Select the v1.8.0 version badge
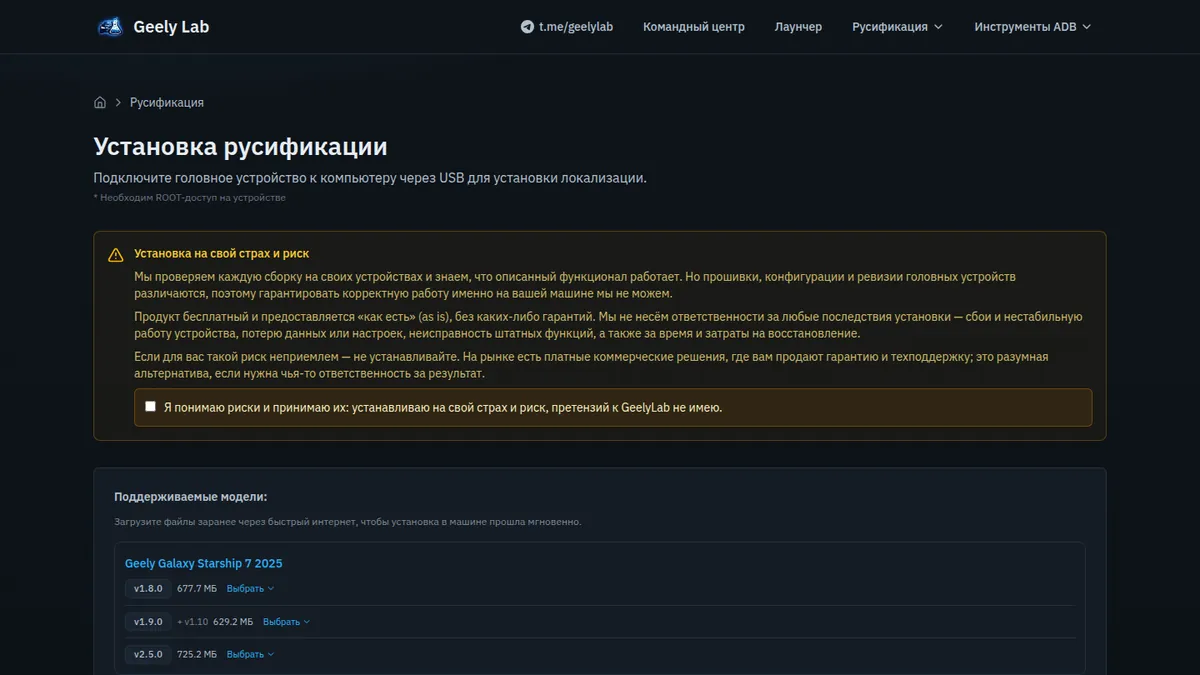 click(148, 588)
